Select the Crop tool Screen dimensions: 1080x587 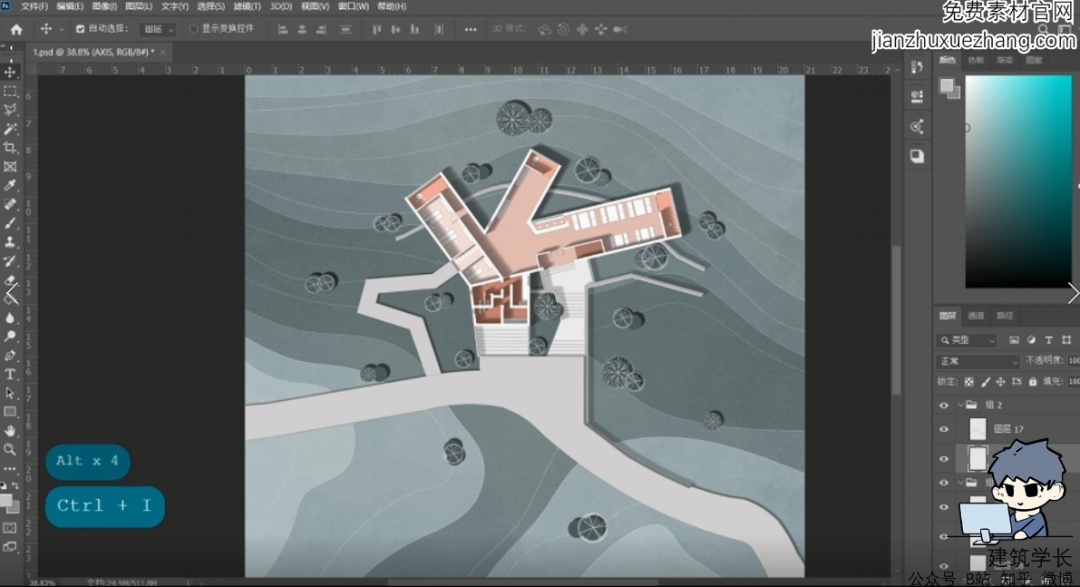[x=10, y=147]
